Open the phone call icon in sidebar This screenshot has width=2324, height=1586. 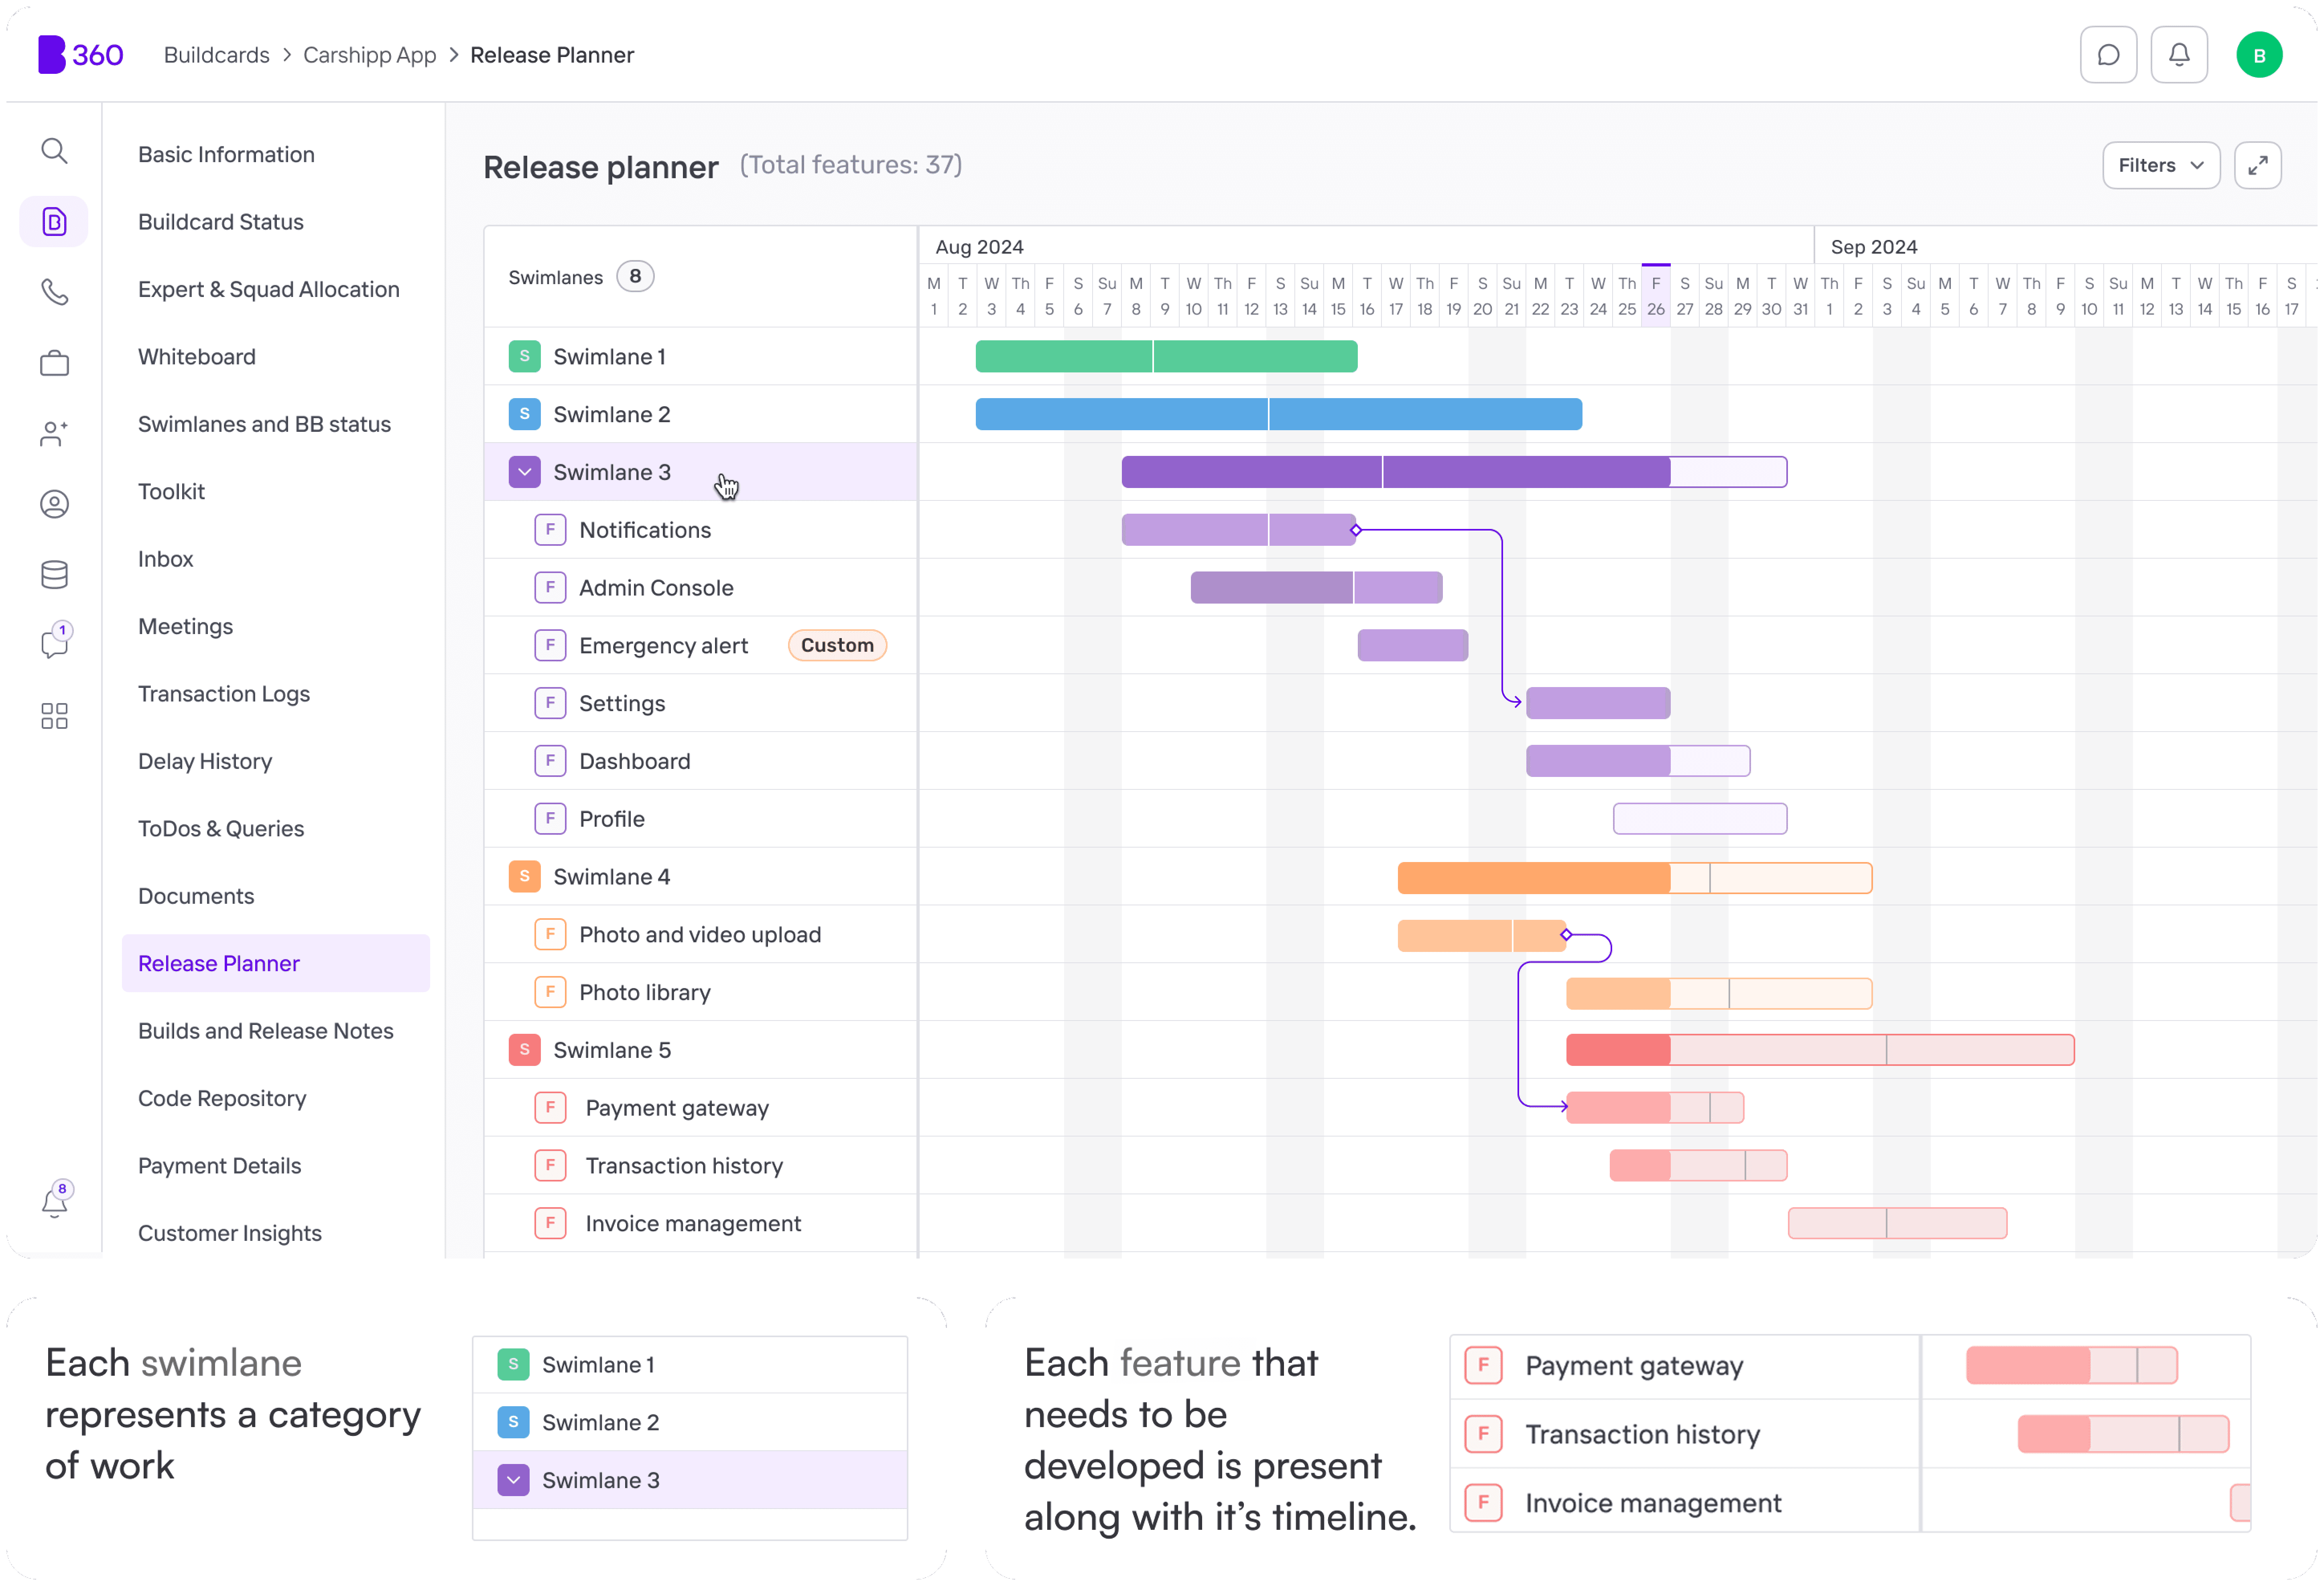(54, 292)
